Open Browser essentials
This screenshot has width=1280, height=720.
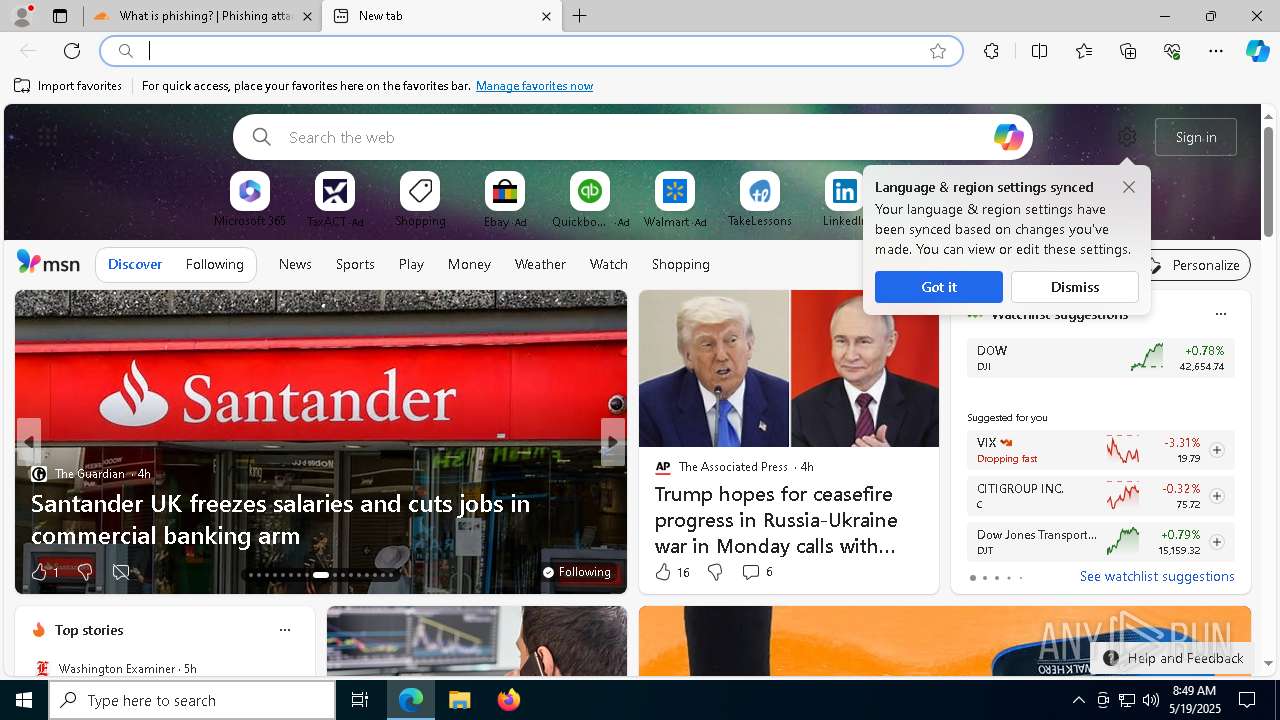(1172, 51)
